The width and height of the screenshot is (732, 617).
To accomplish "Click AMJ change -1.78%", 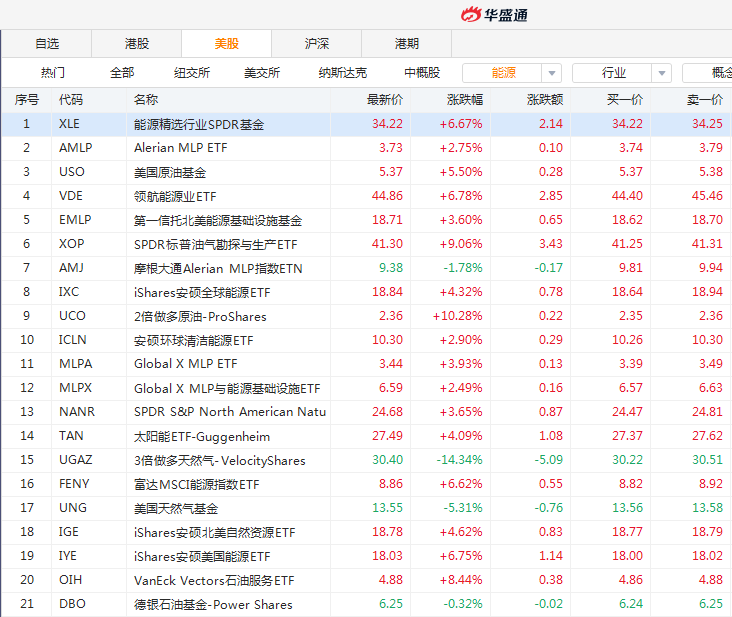I will tap(463, 267).
